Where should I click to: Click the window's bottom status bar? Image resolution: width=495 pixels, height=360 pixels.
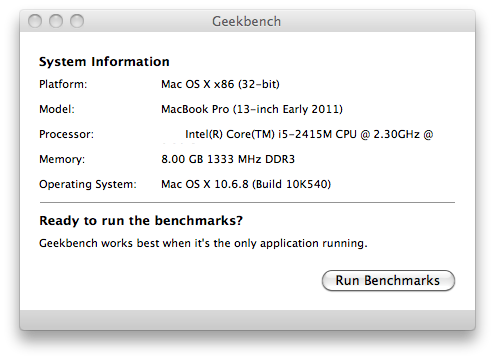(x=247, y=320)
